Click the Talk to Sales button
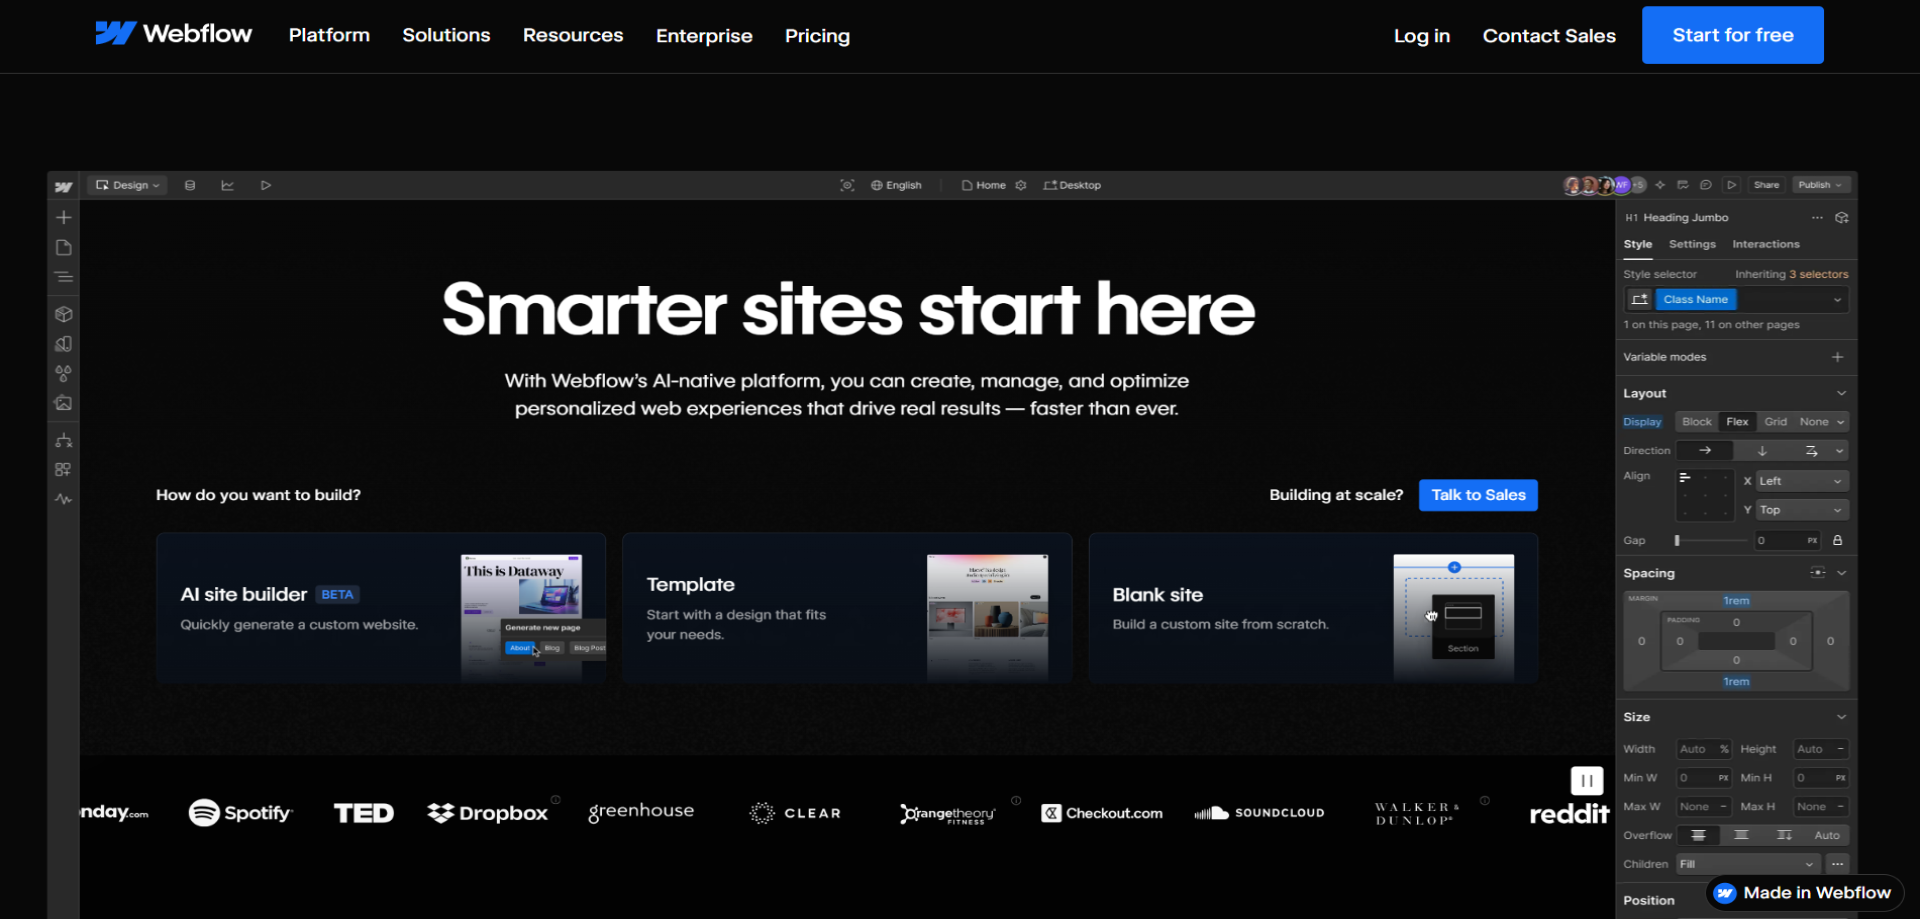Viewport: 1920px width, 919px height. [1478, 495]
